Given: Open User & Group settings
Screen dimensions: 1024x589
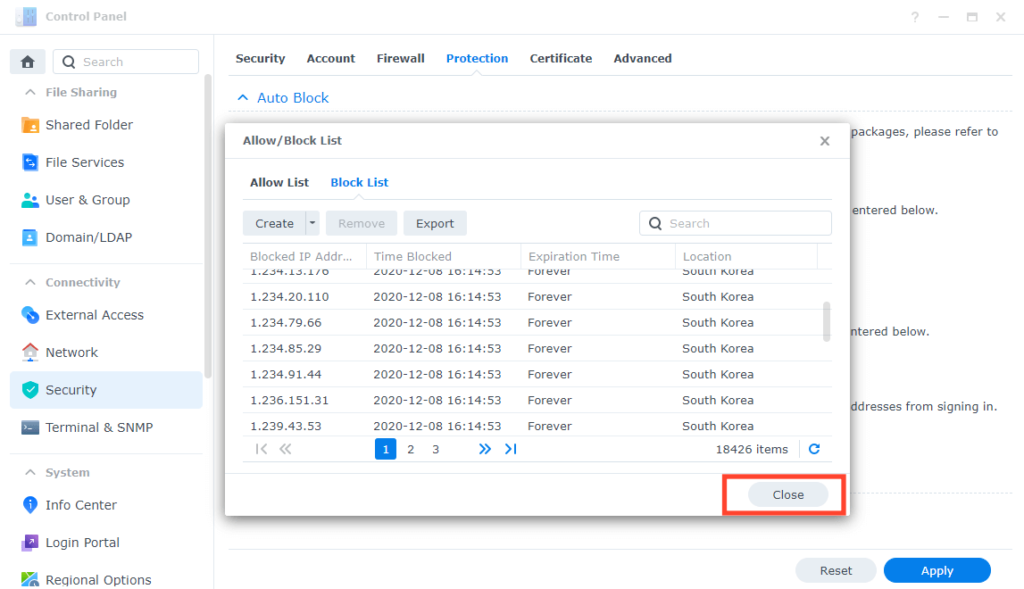Looking at the screenshot, I should tap(86, 199).
